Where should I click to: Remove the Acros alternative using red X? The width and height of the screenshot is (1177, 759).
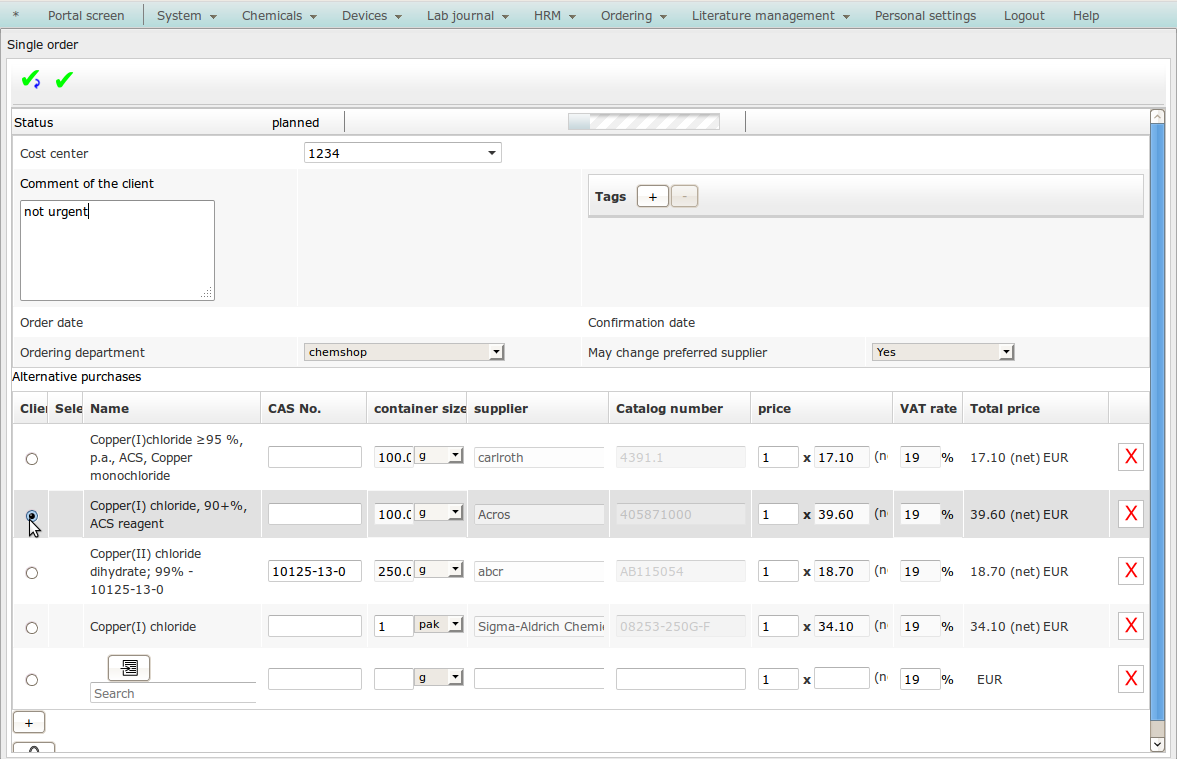point(1131,514)
